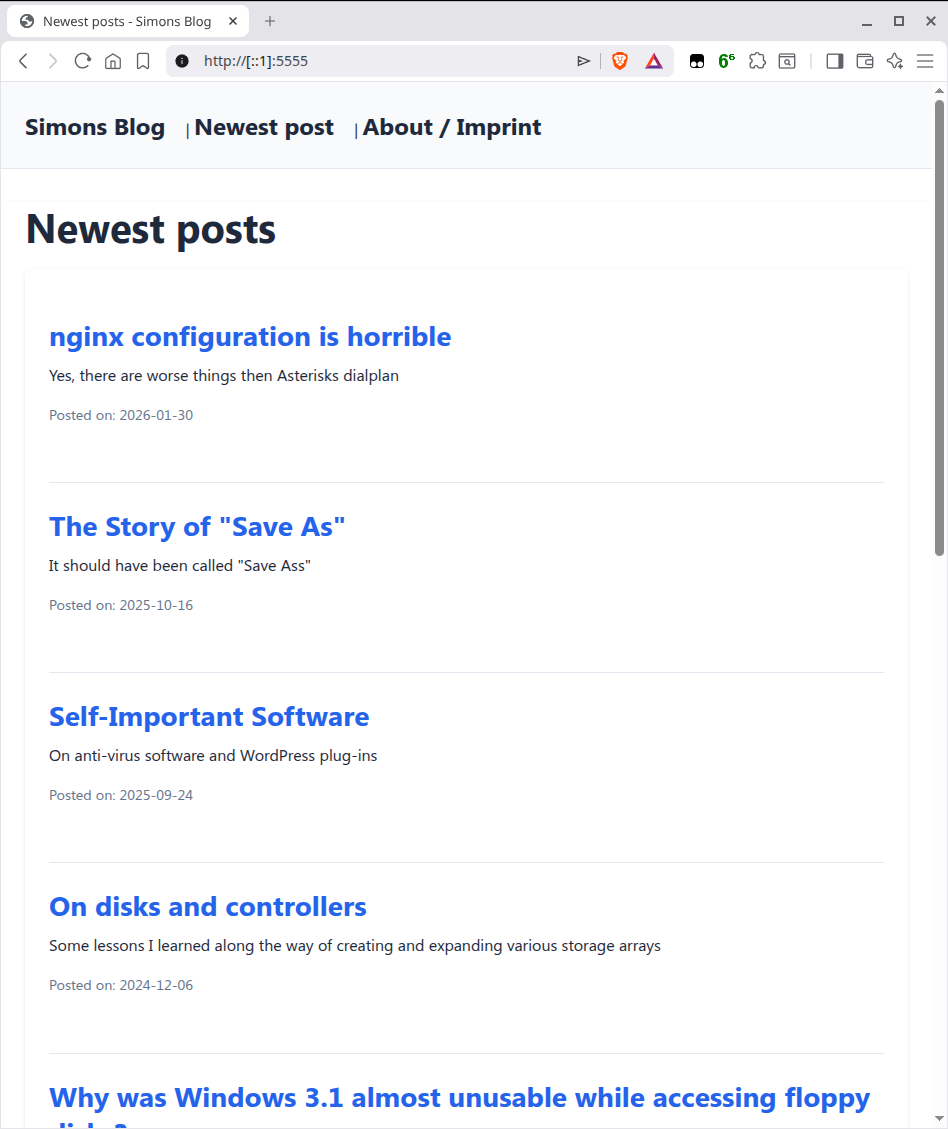Open the hamburger main menu

[925, 61]
